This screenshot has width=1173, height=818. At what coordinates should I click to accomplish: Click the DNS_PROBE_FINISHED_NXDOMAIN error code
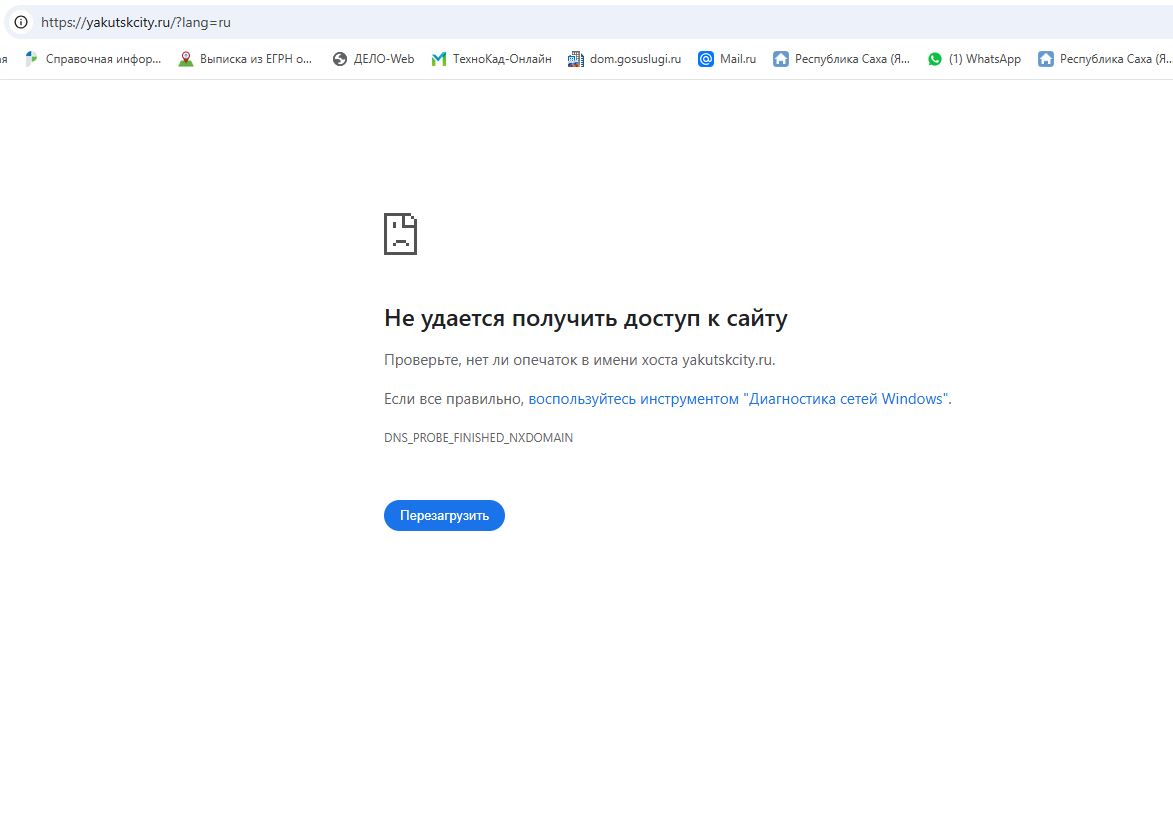pyautogui.click(x=478, y=438)
